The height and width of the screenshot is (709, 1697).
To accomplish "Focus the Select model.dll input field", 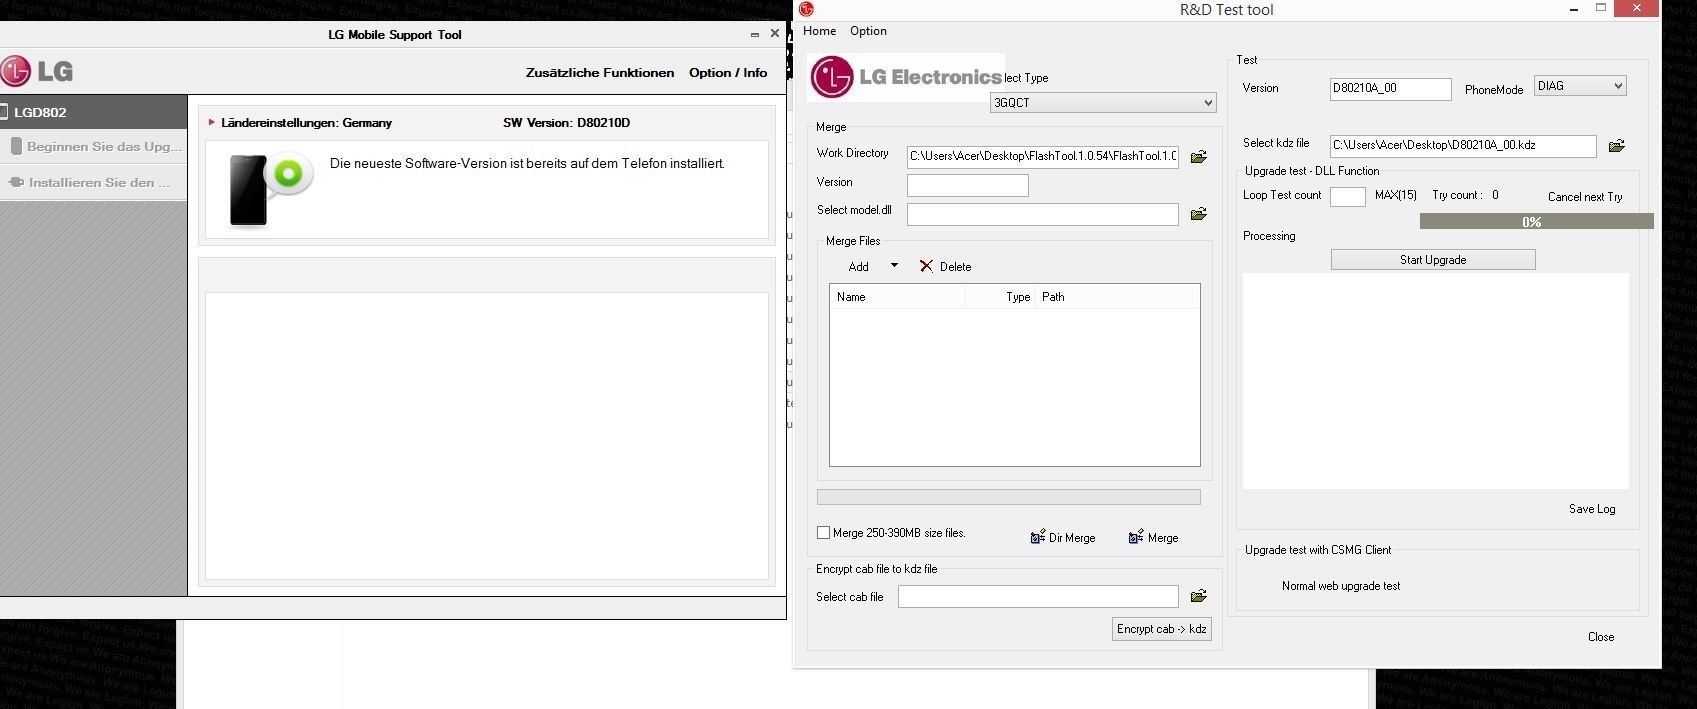I will point(1043,214).
